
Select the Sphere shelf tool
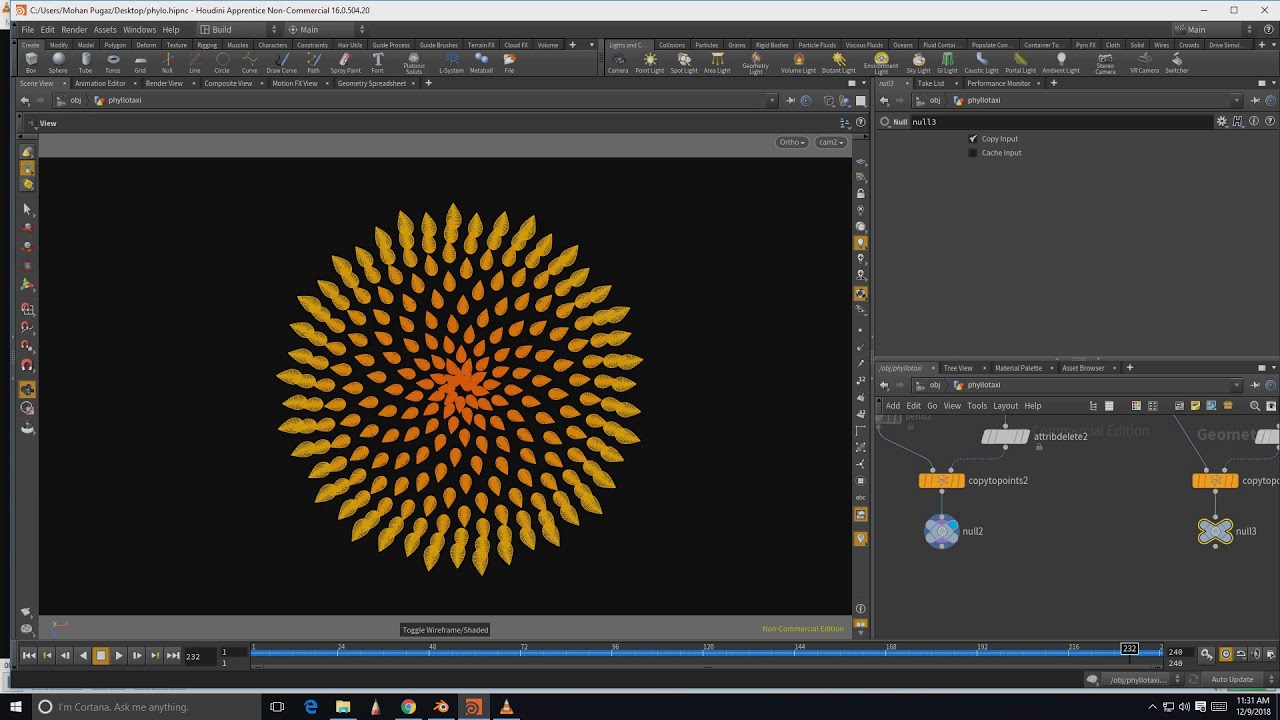coord(58,63)
